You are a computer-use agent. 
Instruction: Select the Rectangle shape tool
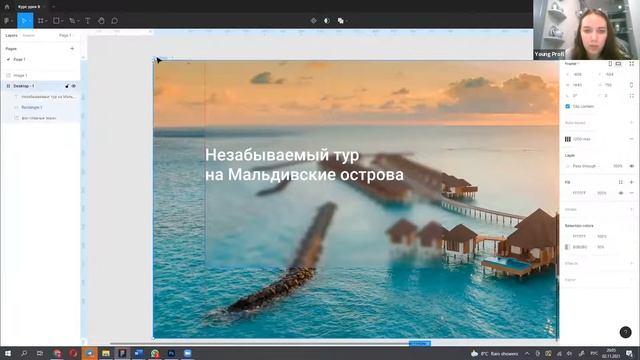click(x=56, y=20)
